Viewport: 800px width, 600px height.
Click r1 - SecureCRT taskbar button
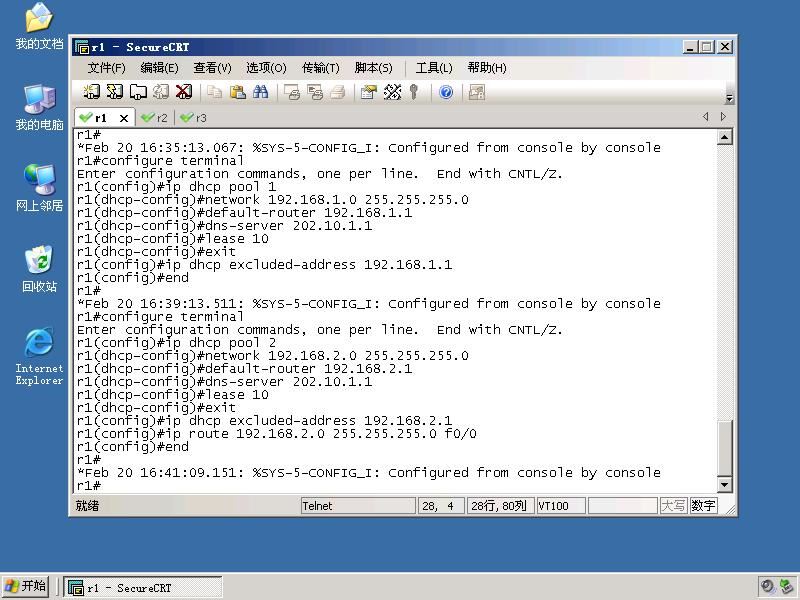tap(143, 587)
